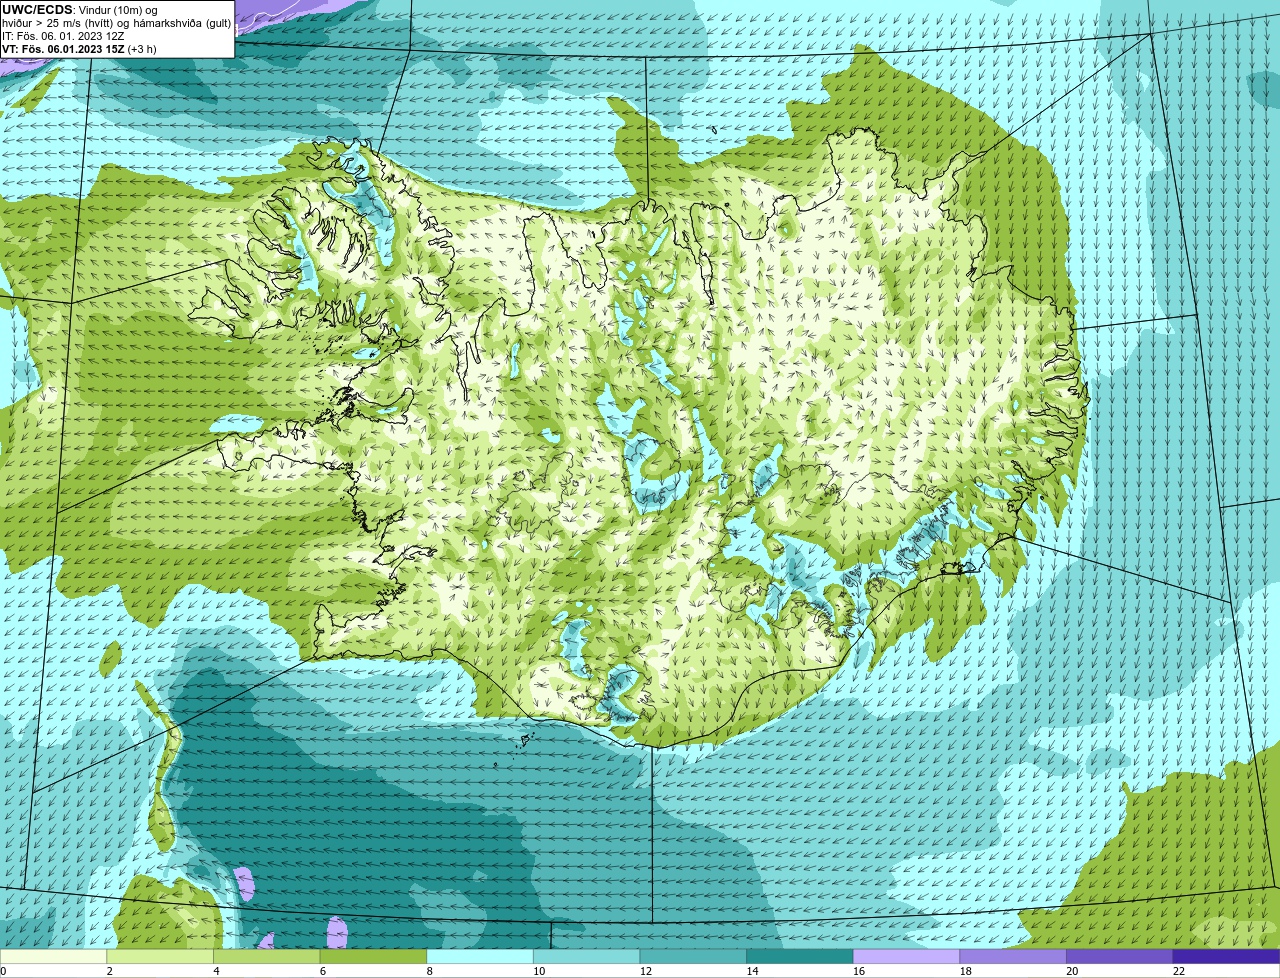Click the legend scale label '6'
The width and height of the screenshot is (1280, 978).
(323, 971)
